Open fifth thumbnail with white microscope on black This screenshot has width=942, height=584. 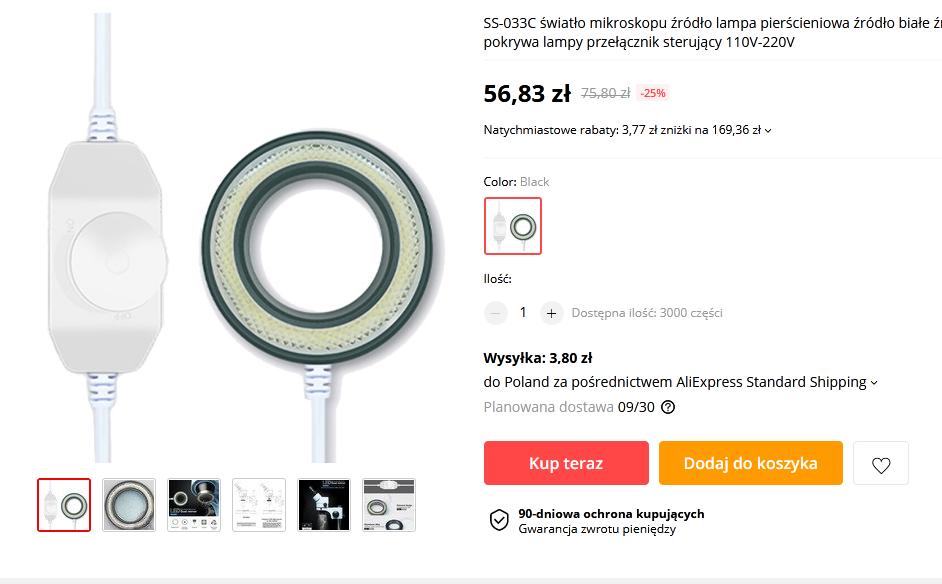(324, 505)
